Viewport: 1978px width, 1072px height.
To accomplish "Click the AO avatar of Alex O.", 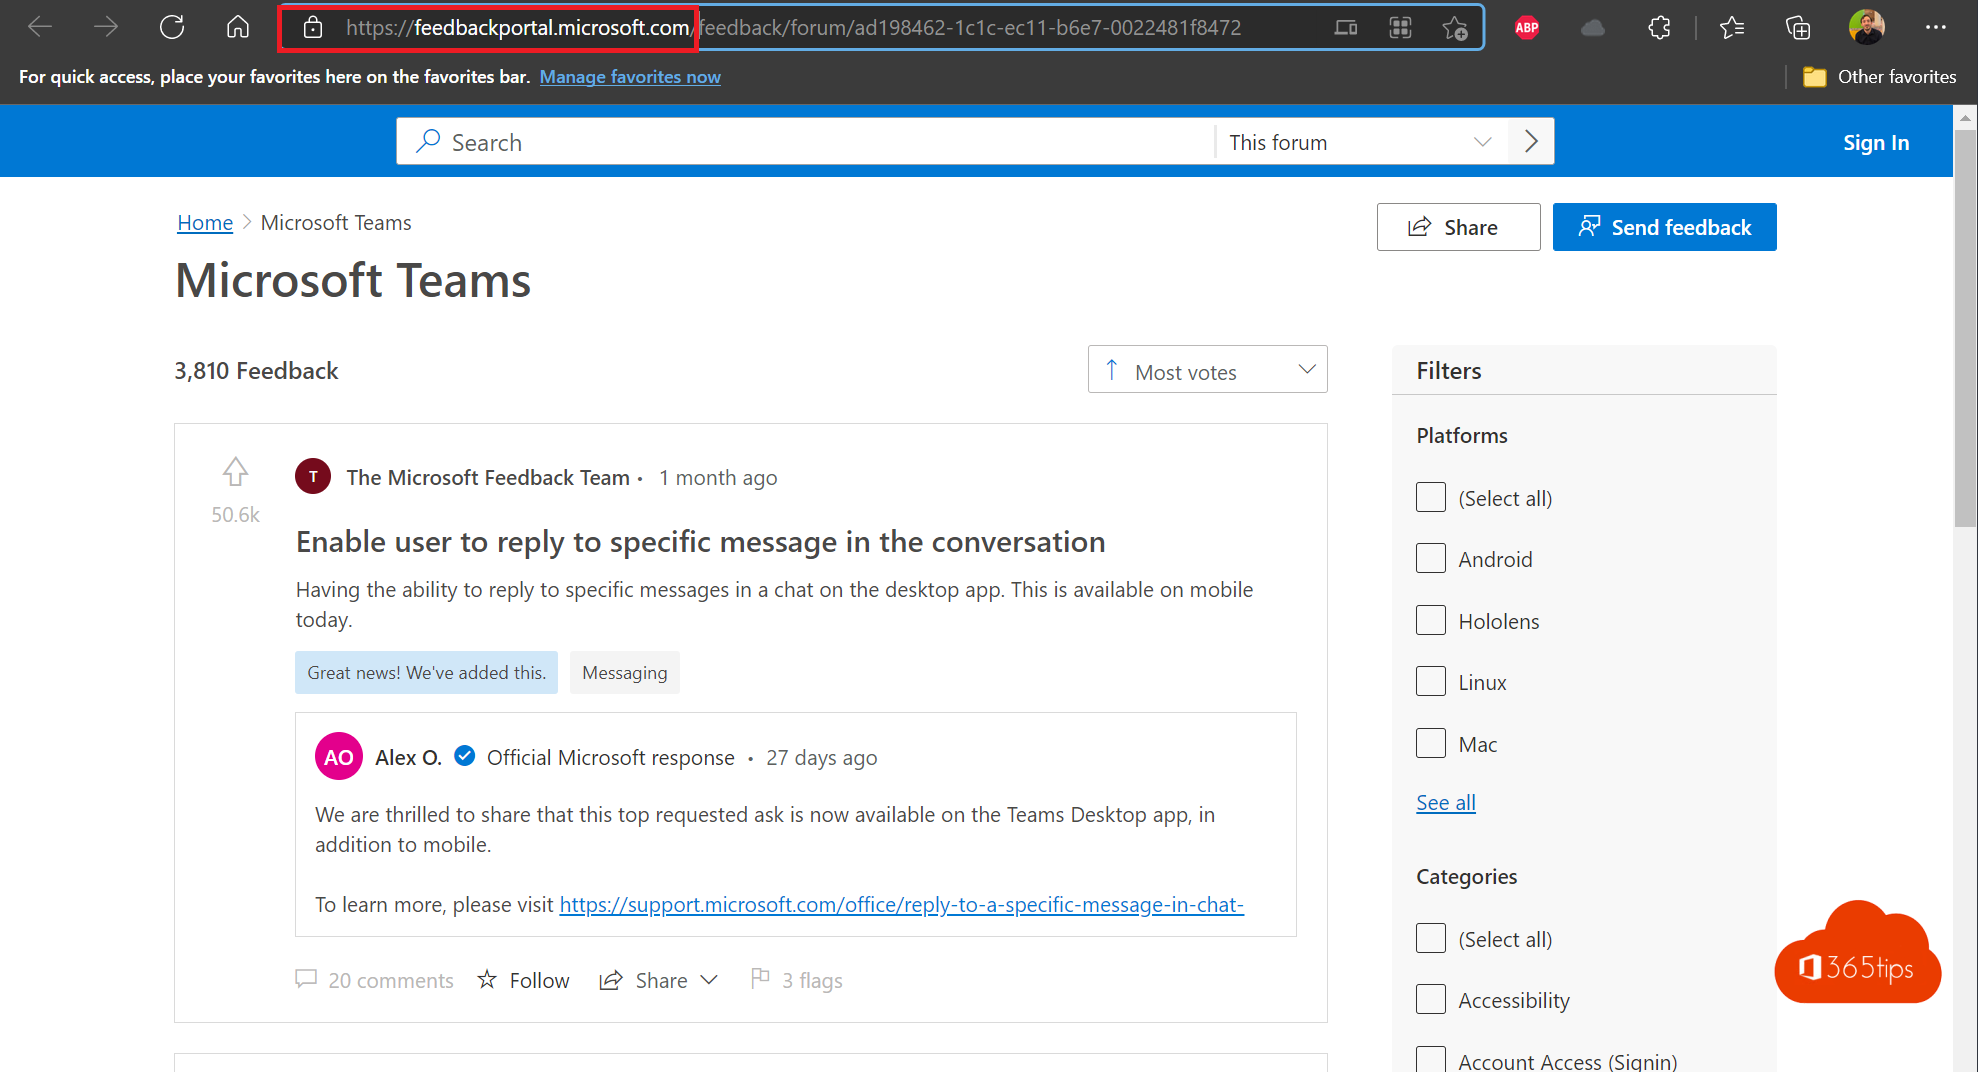I will 338,757.
